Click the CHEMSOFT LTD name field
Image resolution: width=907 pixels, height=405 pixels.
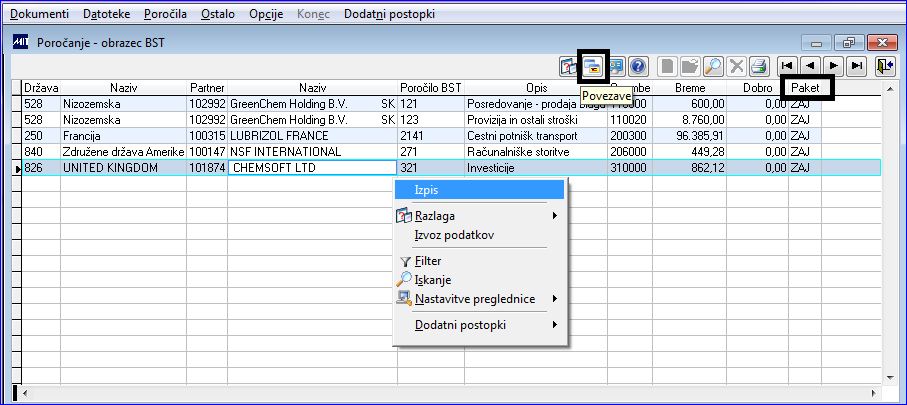[x=312, y=168]
